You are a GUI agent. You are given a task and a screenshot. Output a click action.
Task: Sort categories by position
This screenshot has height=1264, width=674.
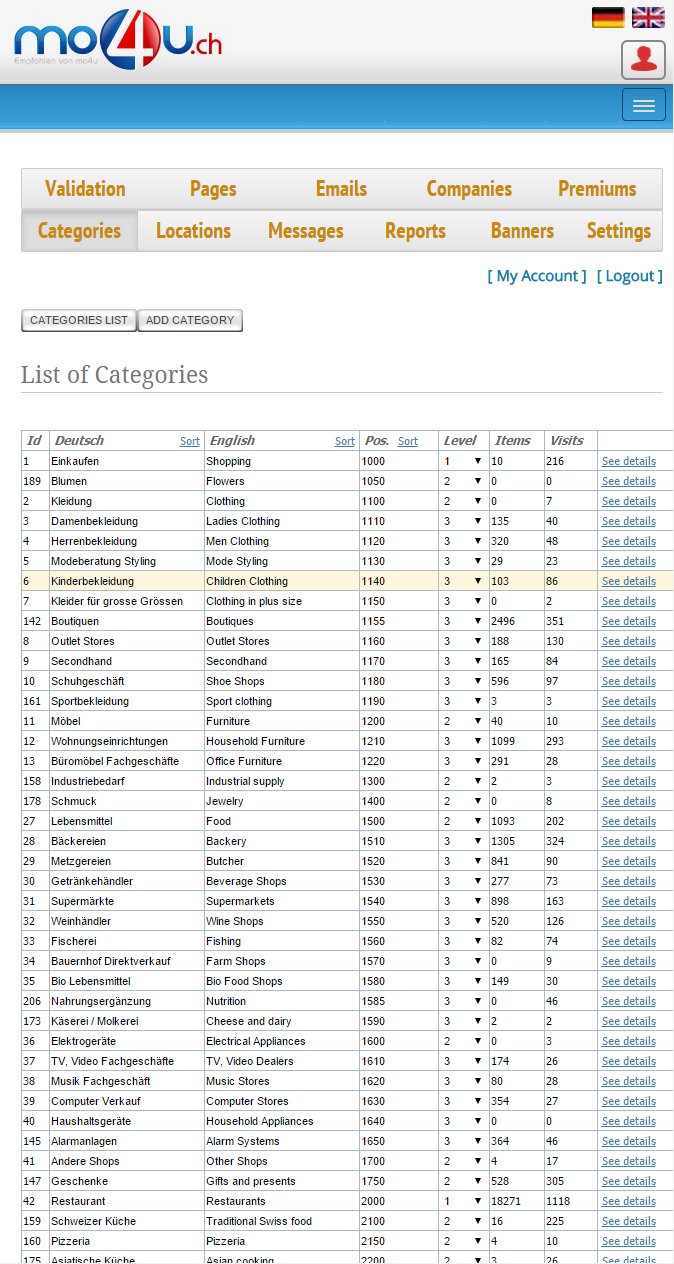[x=407, y=441]
